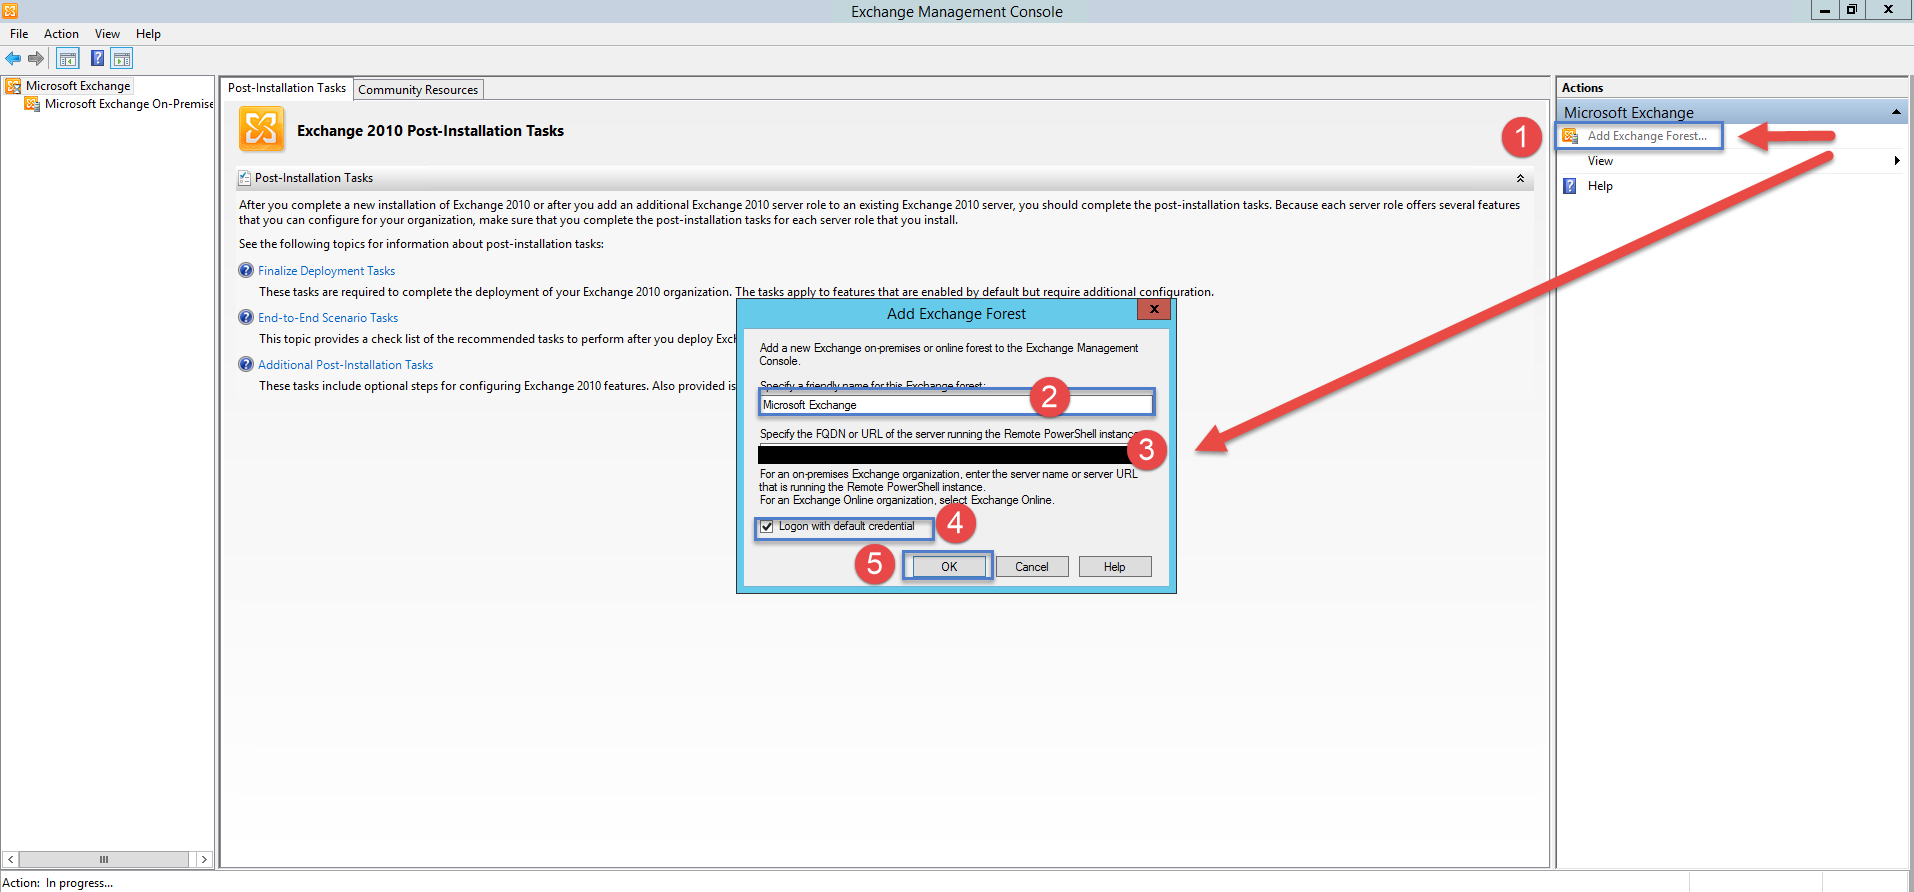This screenshot has height=892, width=1914.
Task: Click Help button in Add Exchange Forest dialog
Action: point(1114,567)
